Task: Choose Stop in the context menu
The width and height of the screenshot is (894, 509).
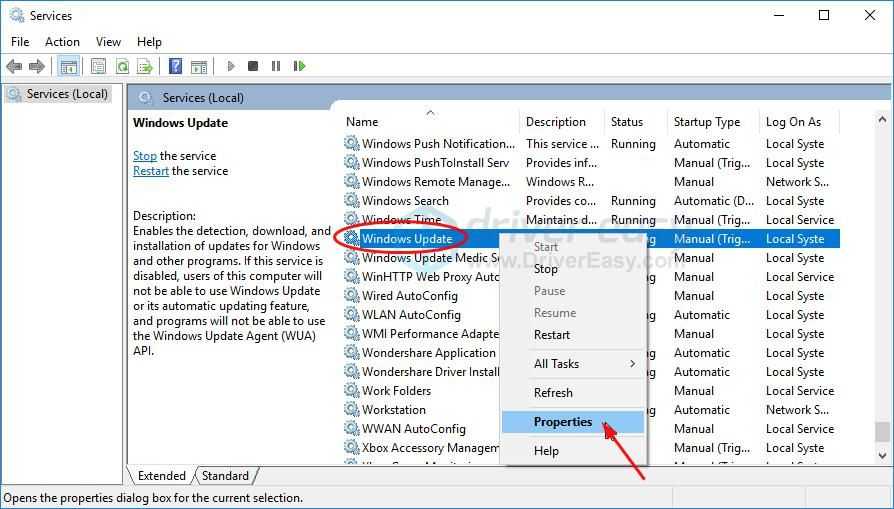Action: (573, 269)
